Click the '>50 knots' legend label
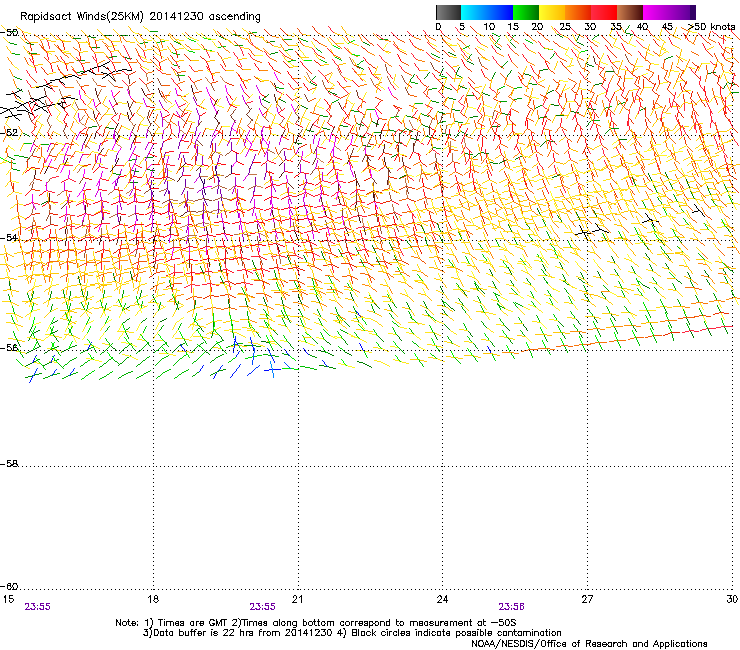The width and height of the screenshot is (740, 650). point(711,27)
